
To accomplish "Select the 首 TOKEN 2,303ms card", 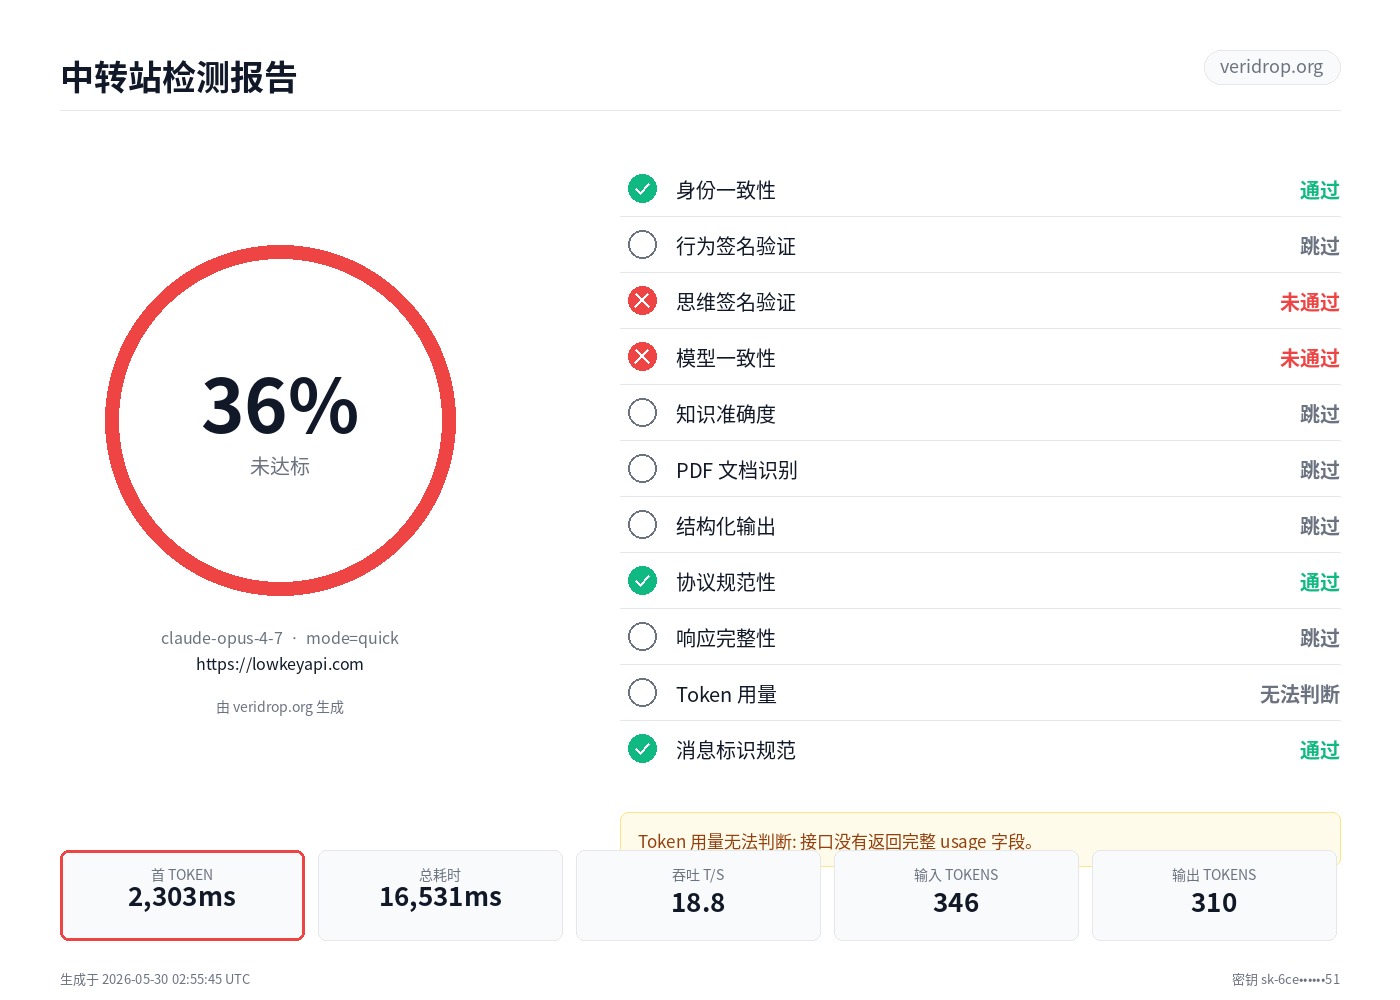I will coord(182,895).
